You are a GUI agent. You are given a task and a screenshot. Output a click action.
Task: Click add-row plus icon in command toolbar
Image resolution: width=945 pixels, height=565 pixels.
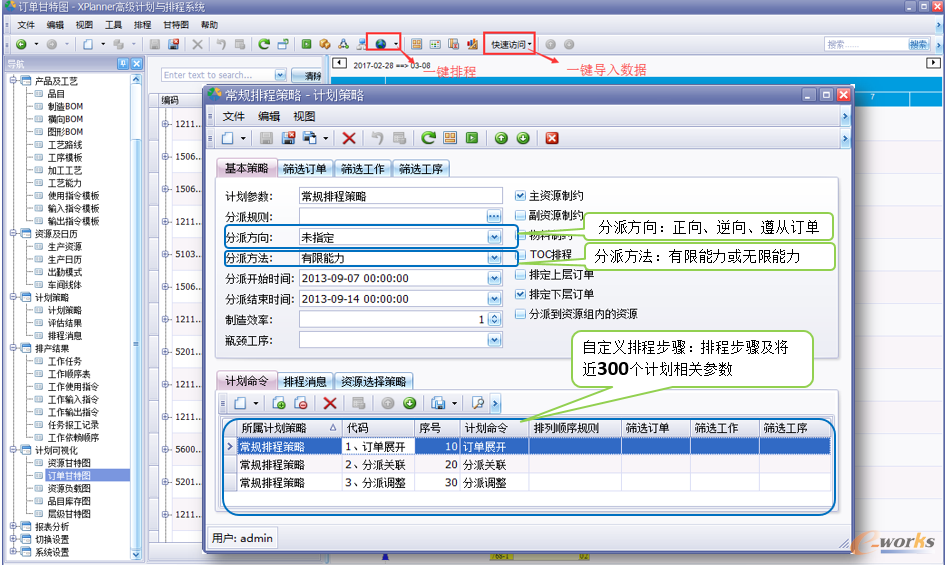[278, 403]
